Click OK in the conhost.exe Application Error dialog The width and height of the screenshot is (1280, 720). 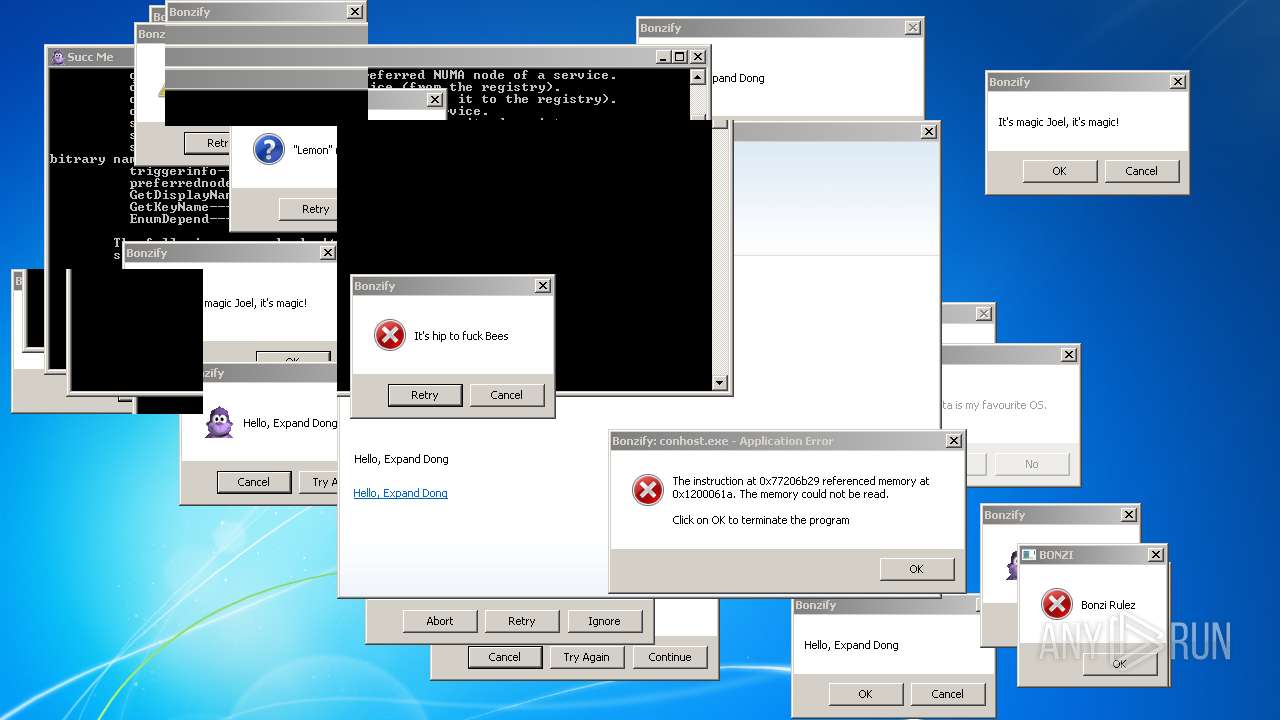click(917, 569)
